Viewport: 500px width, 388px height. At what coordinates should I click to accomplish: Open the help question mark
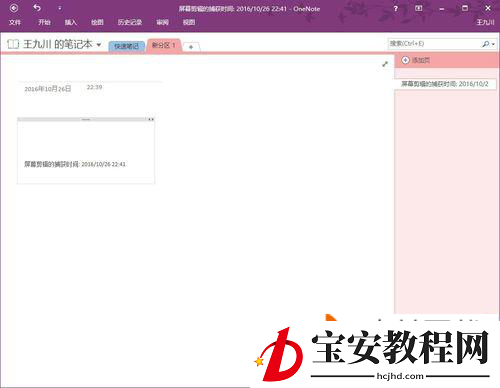pos(395,8)
